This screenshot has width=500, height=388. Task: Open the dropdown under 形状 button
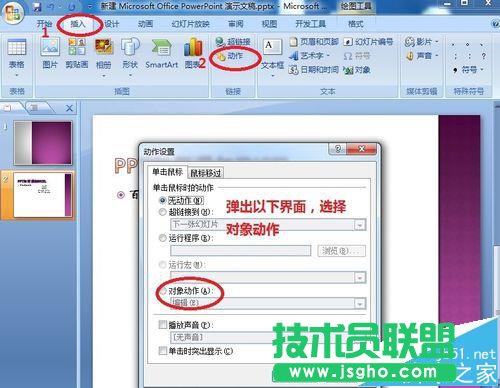130,76
